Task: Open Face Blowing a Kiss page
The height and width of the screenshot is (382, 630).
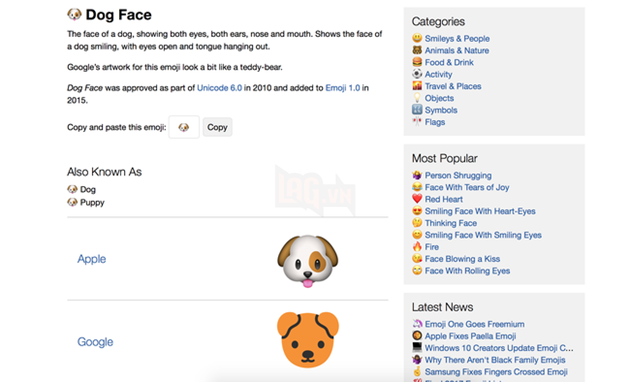Action: click(x=462, y=259)
